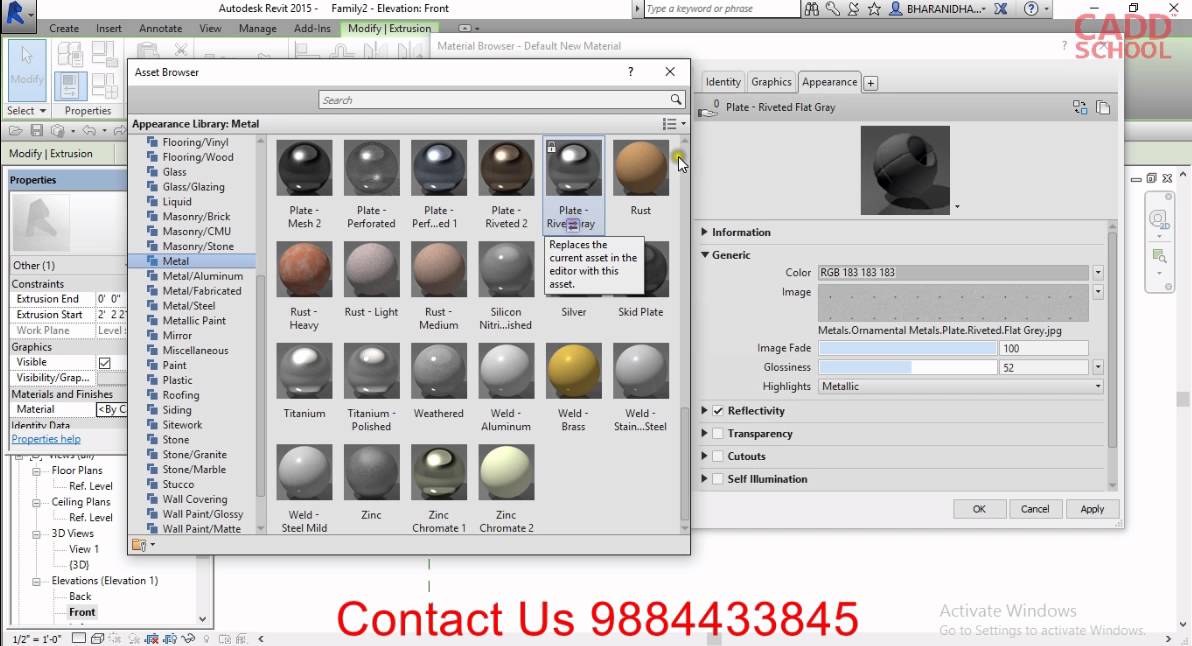Enable the Transparency checkbox
The height and width of the screenshot is (646, 1192).
point(718,434)
